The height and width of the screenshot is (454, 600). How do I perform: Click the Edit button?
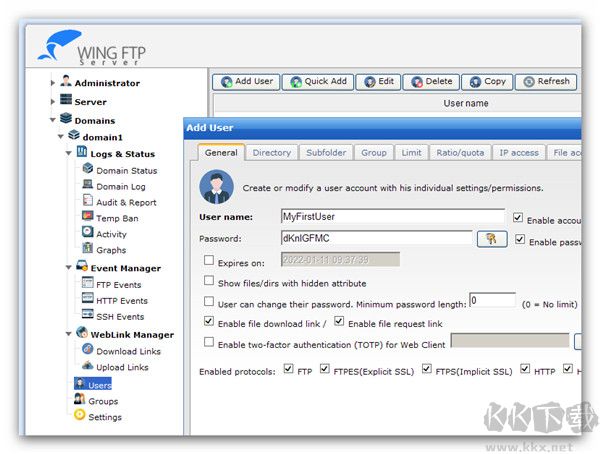tap(378, 82)
